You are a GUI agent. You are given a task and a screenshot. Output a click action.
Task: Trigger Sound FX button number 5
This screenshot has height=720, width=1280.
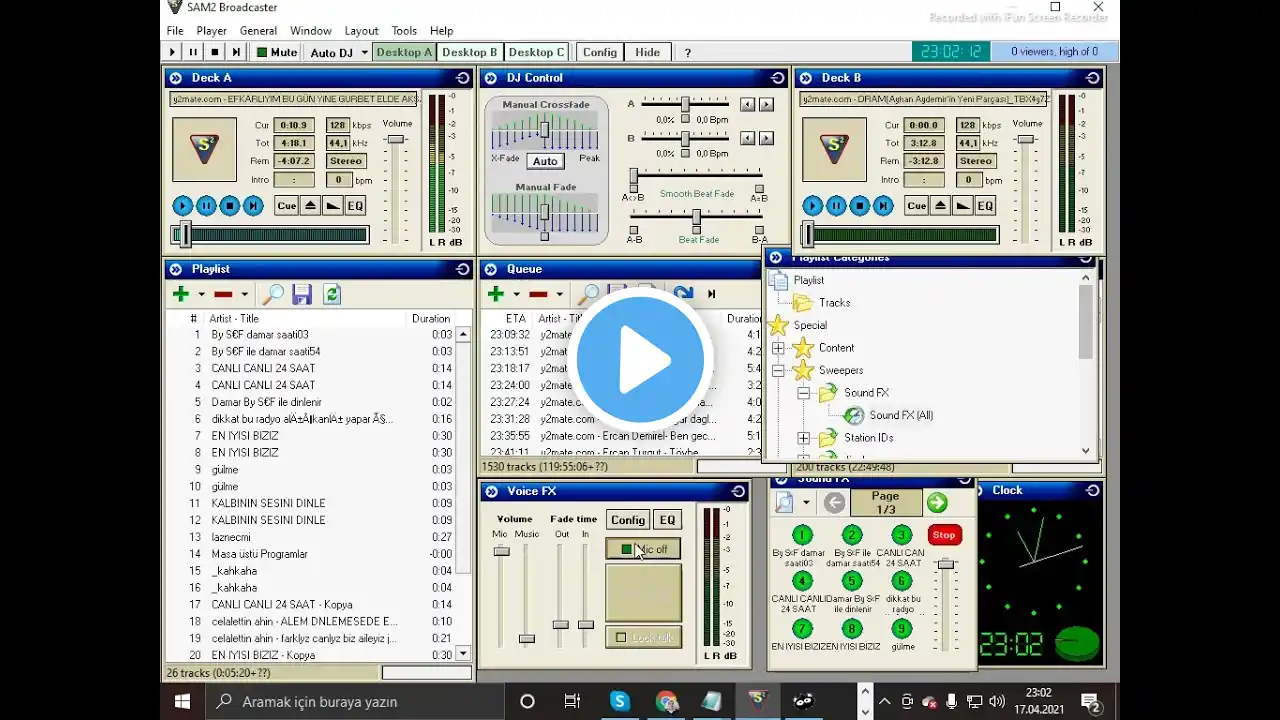[x=852, y=581]
